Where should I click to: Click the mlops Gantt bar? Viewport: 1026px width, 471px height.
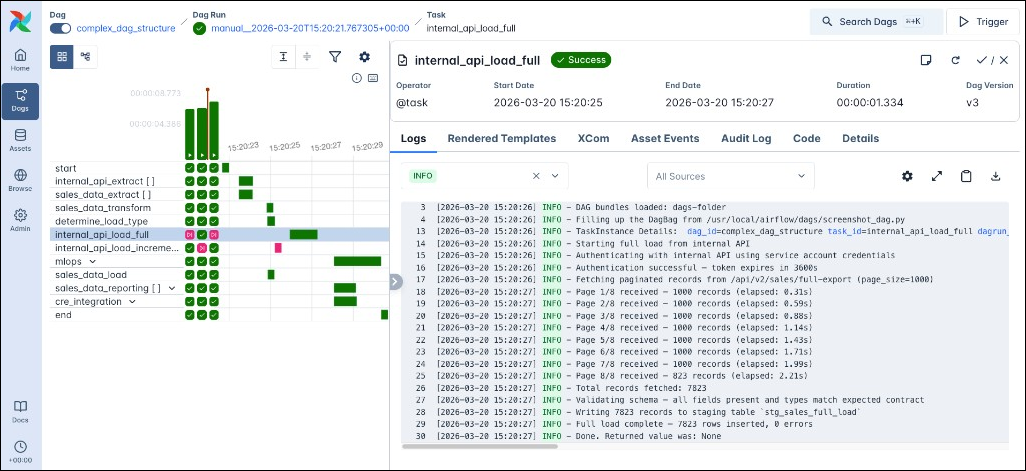click(x=357, y=262)
